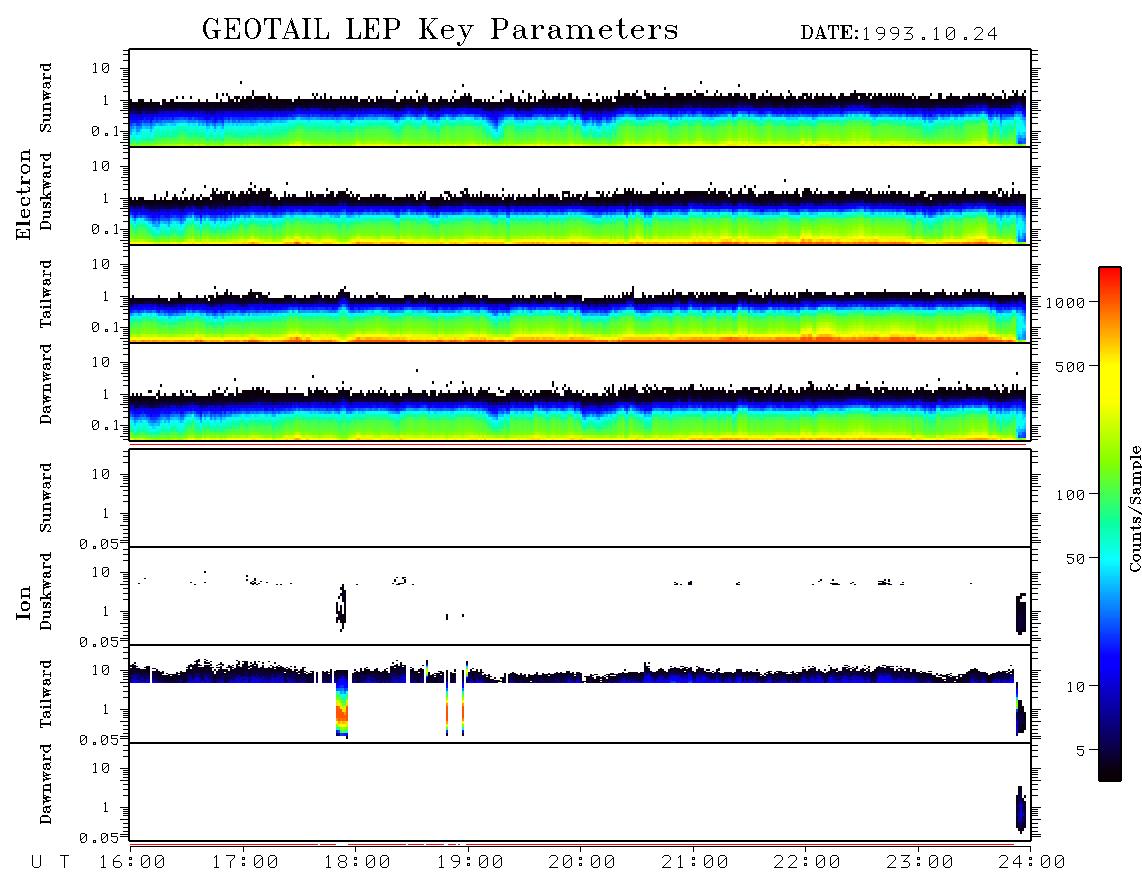The width and height of the screenshot is (1142, 880).
Task: Click the red ion burst near 18:00 in Ion Tailward
Action: point(342,710)
